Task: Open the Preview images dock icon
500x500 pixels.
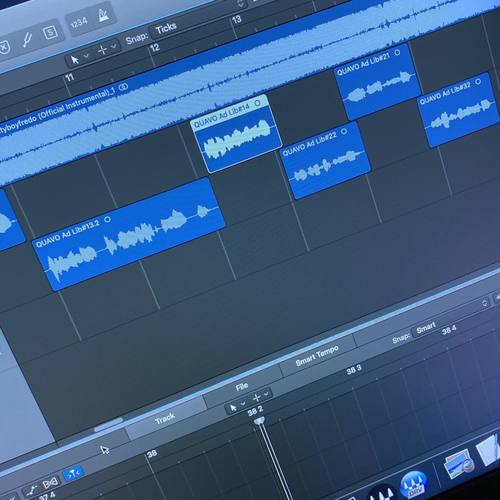Action: [458, 464]
